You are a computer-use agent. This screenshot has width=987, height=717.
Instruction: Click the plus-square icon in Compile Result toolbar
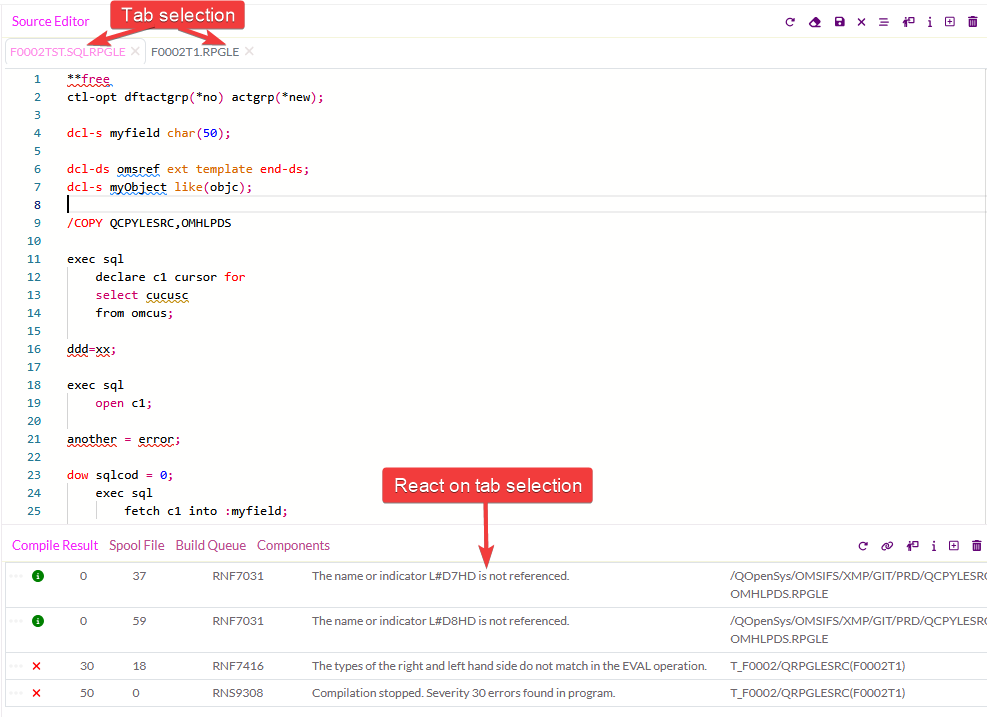click(953, 546)
